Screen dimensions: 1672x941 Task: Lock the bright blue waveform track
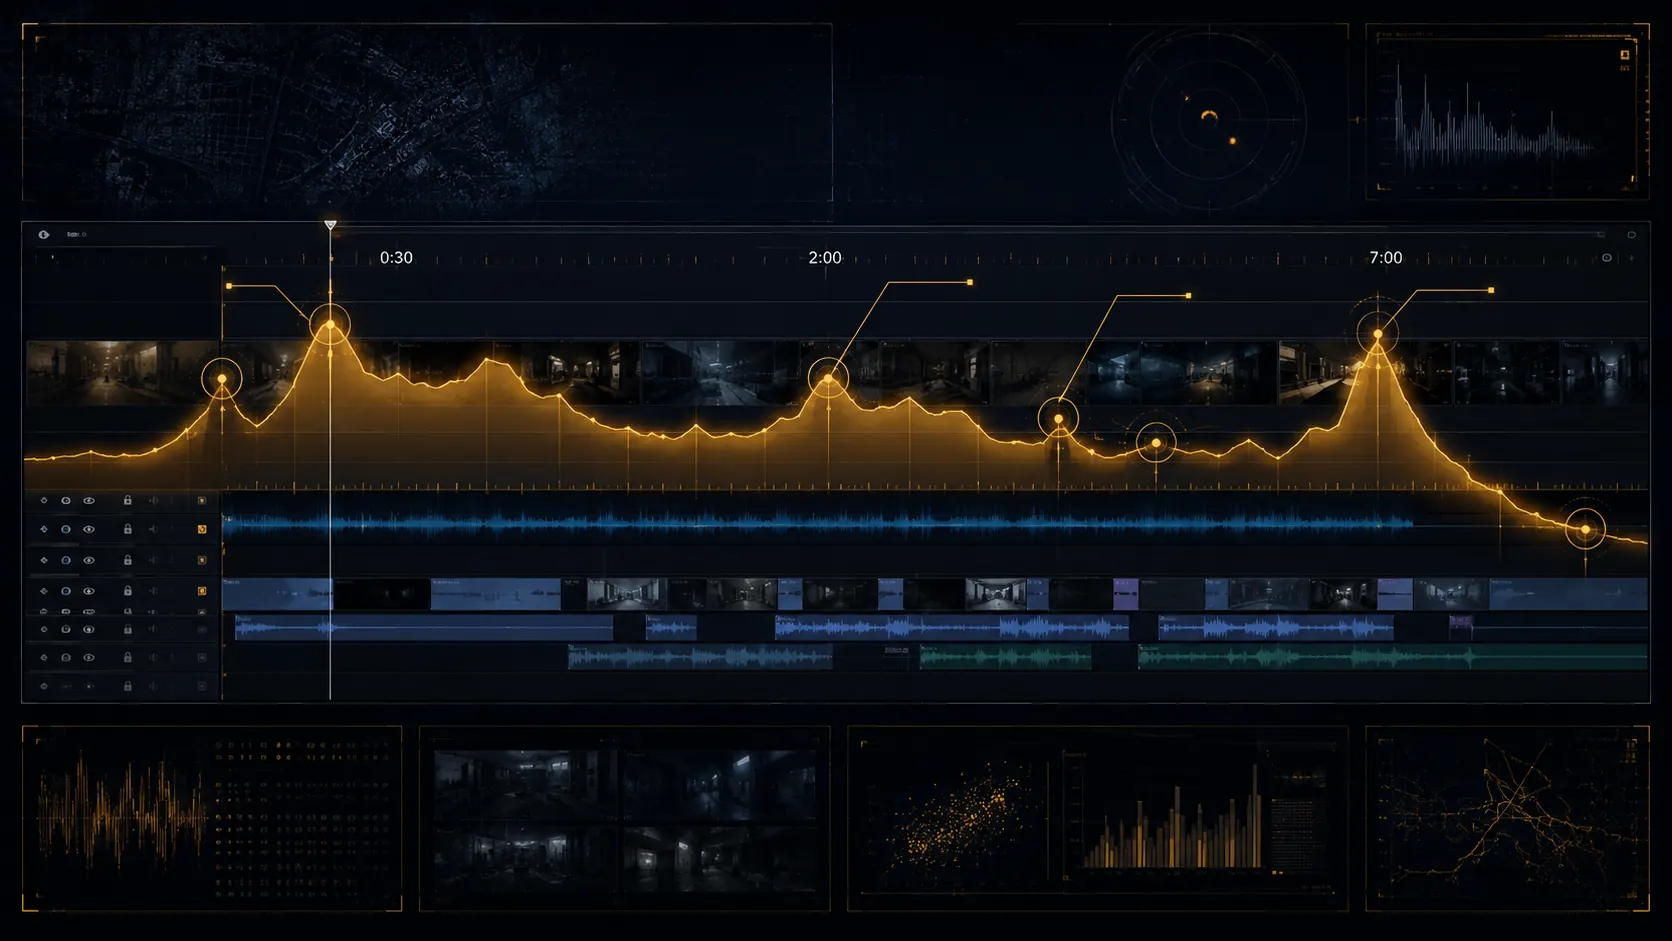coord(128,529)
